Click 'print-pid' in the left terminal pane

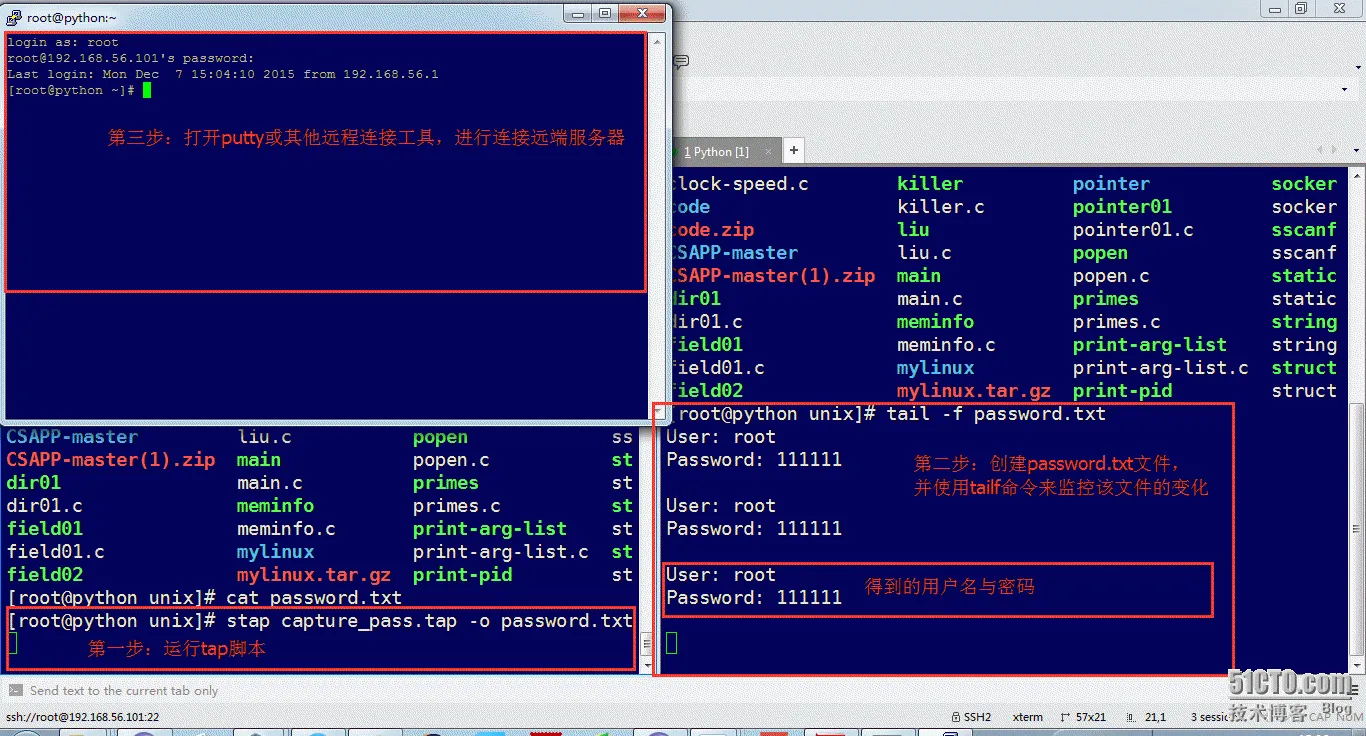(x=462, y=575)
